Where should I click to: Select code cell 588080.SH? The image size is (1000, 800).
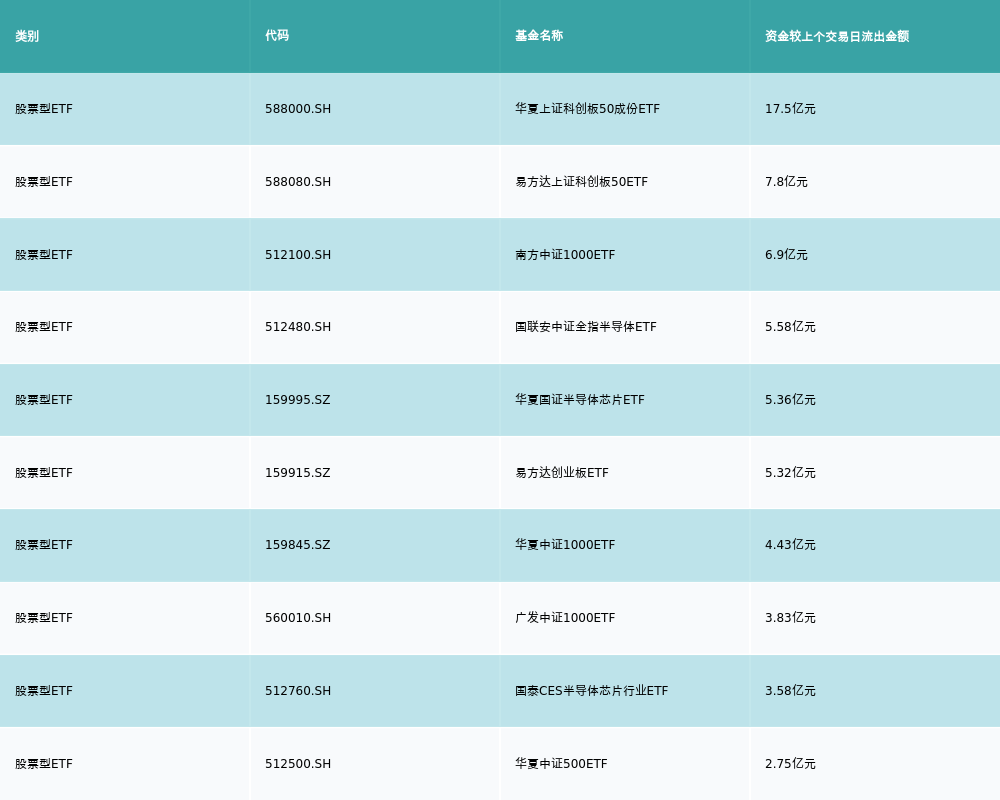pos(298,182)
